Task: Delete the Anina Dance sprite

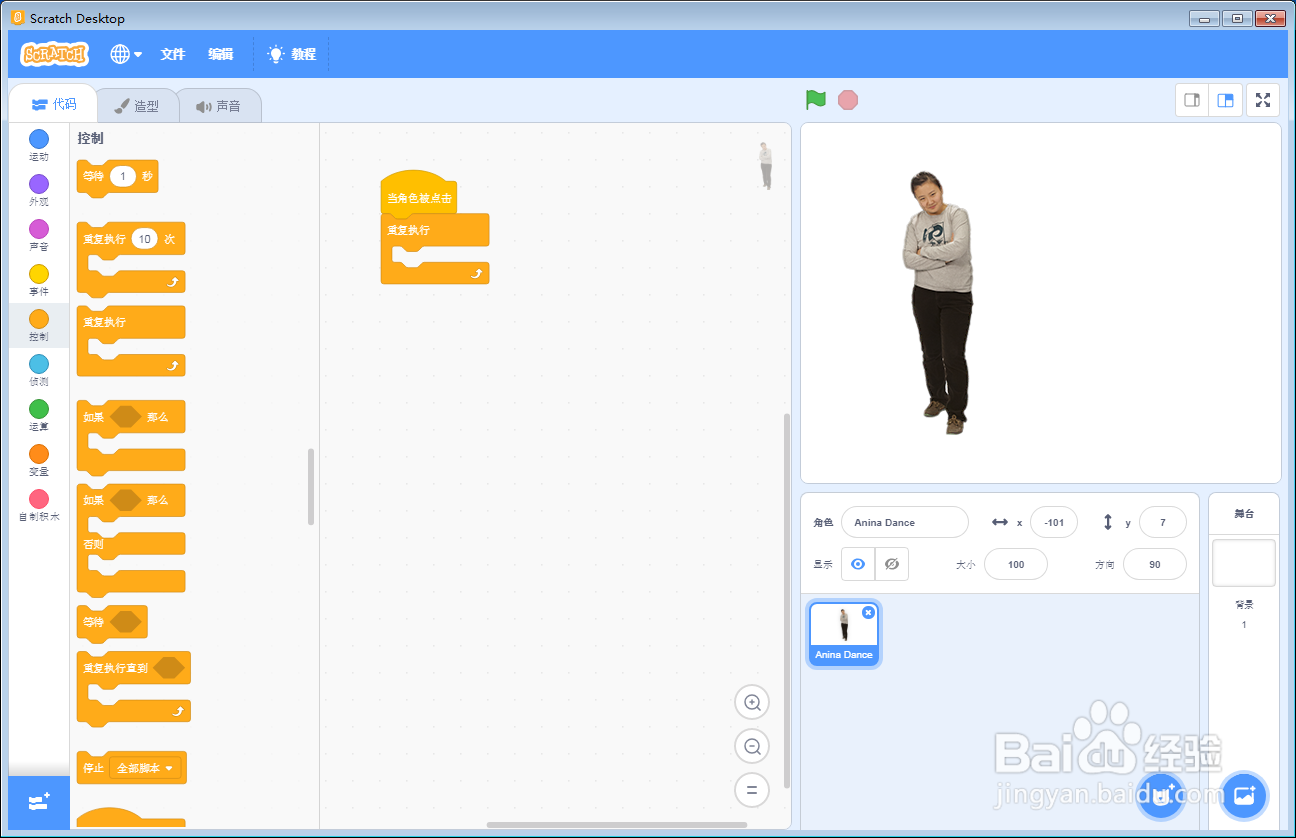Action: tap(868, 612)
